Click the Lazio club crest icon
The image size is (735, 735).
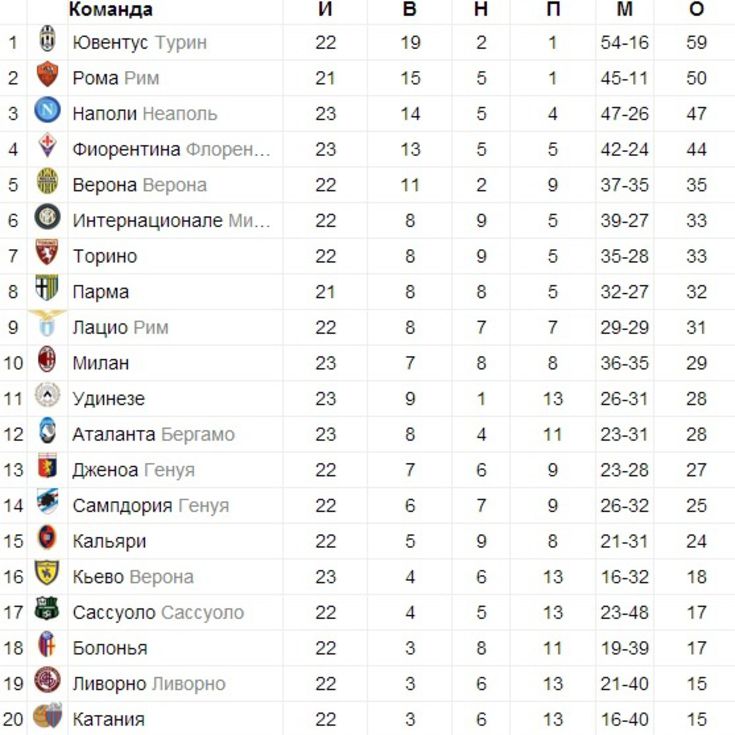point(47,326)
